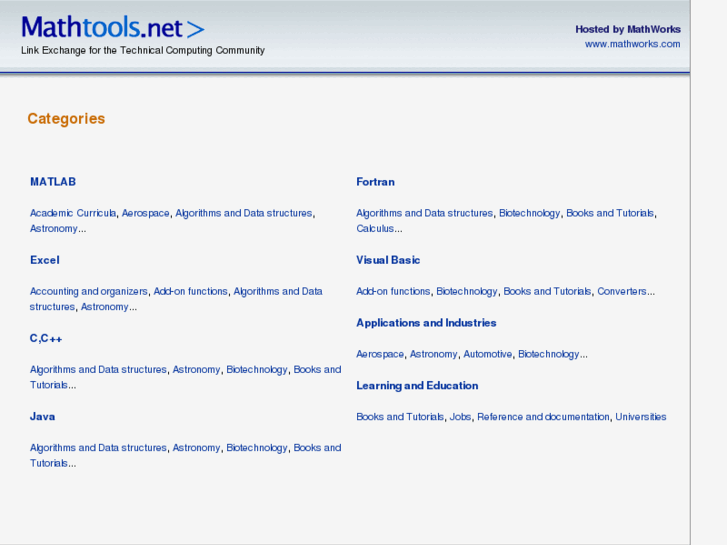
Task: Click the Hosted by MathWorks text
Action: (628, 29)
